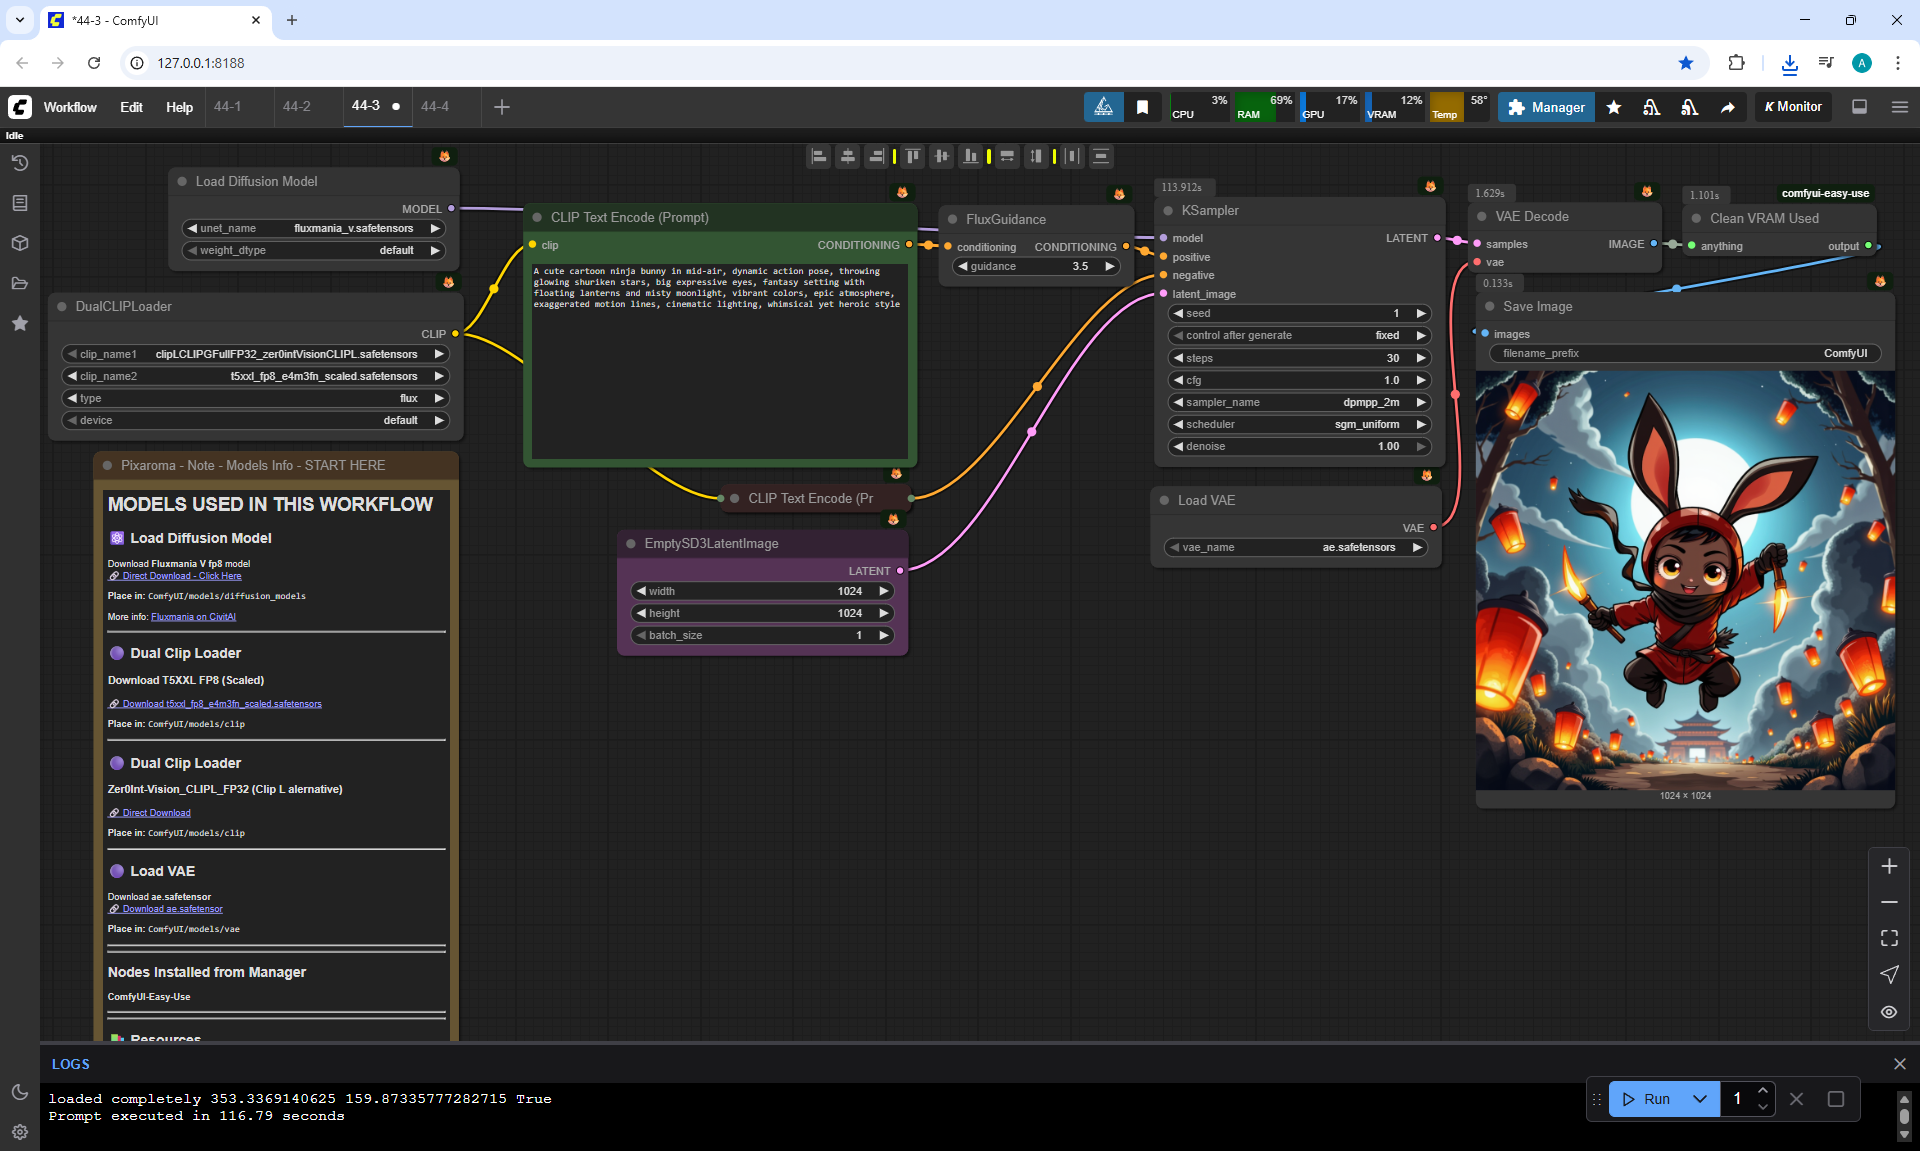Image resolution: width=1920 pixels, height=1151 pixels.
Task: Click the guidance value slider in FluxGuidance
Action: pyautogui.click(x=1036, y=266)
